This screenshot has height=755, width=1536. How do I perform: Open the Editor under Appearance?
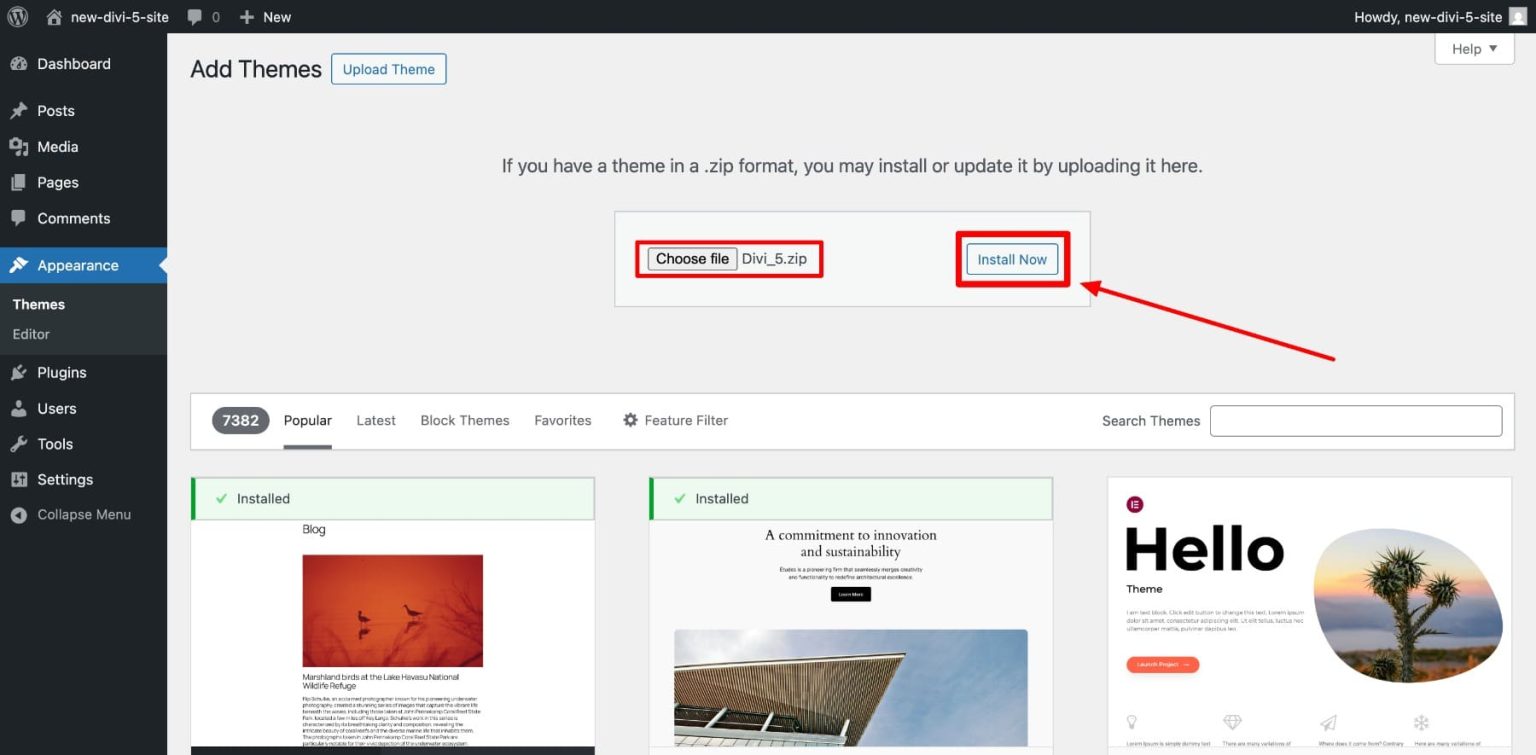[30, 334]
